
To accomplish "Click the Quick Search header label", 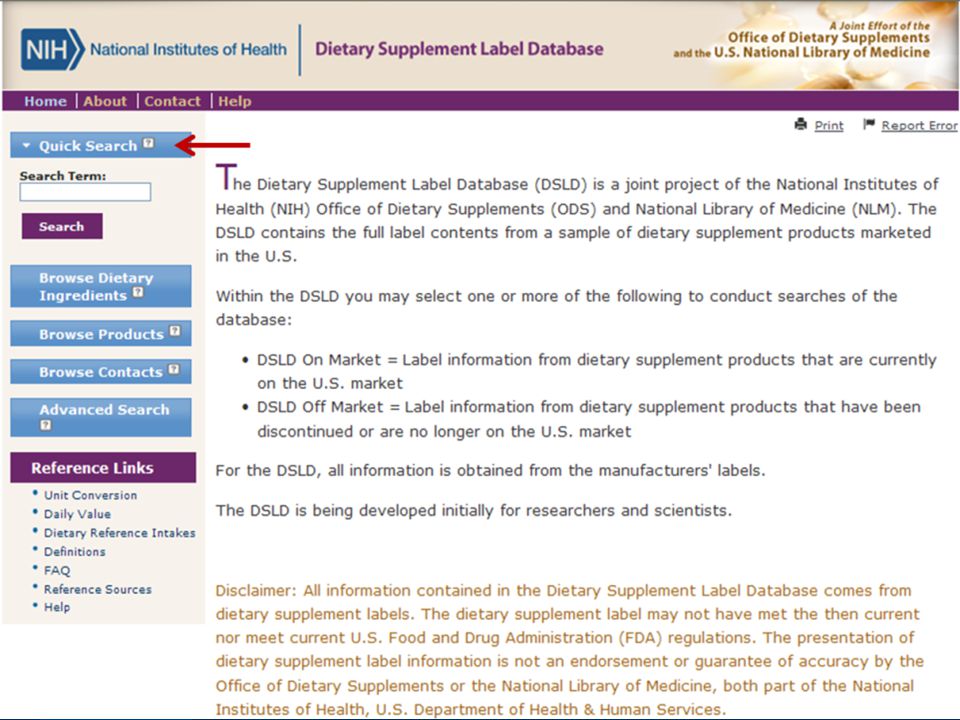I will [88, 146].
